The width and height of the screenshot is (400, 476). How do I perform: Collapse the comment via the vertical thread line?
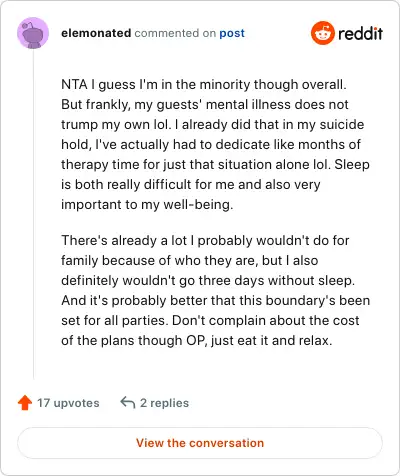[x=33, y=213]
